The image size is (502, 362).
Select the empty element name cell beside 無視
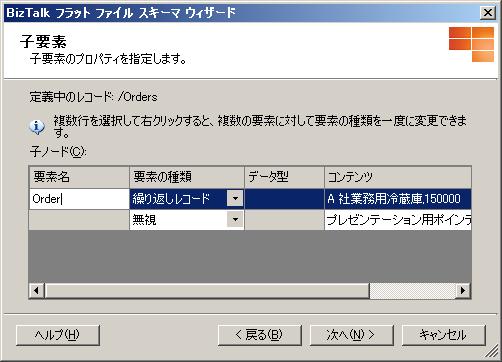coord(79,220)
